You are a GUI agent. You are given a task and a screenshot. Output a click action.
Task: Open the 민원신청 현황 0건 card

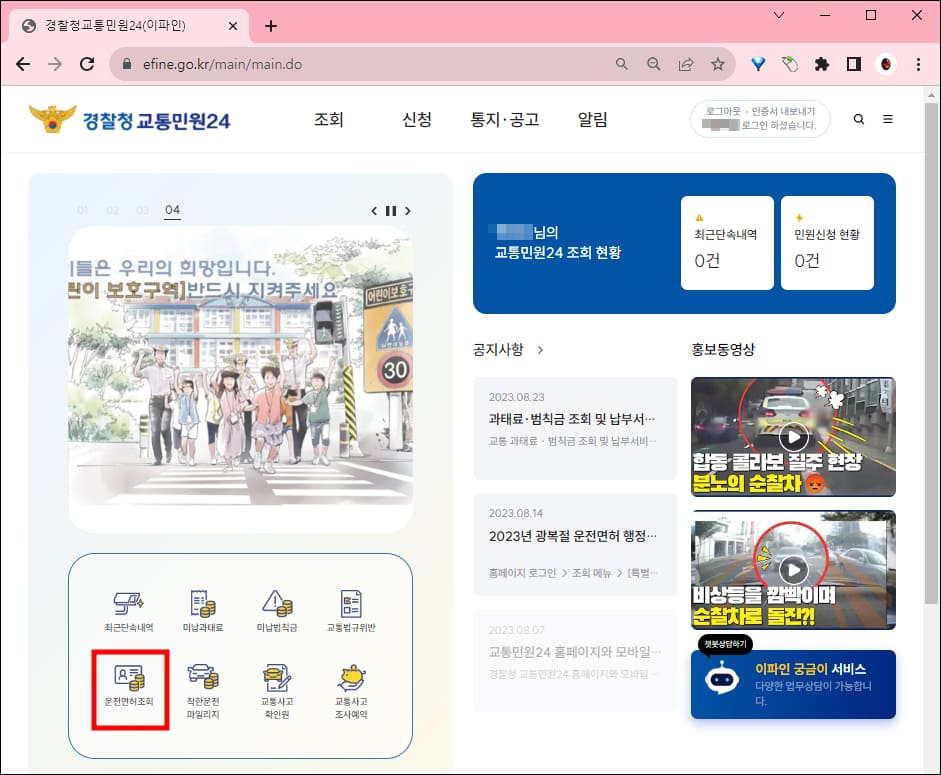click(828, 243)
